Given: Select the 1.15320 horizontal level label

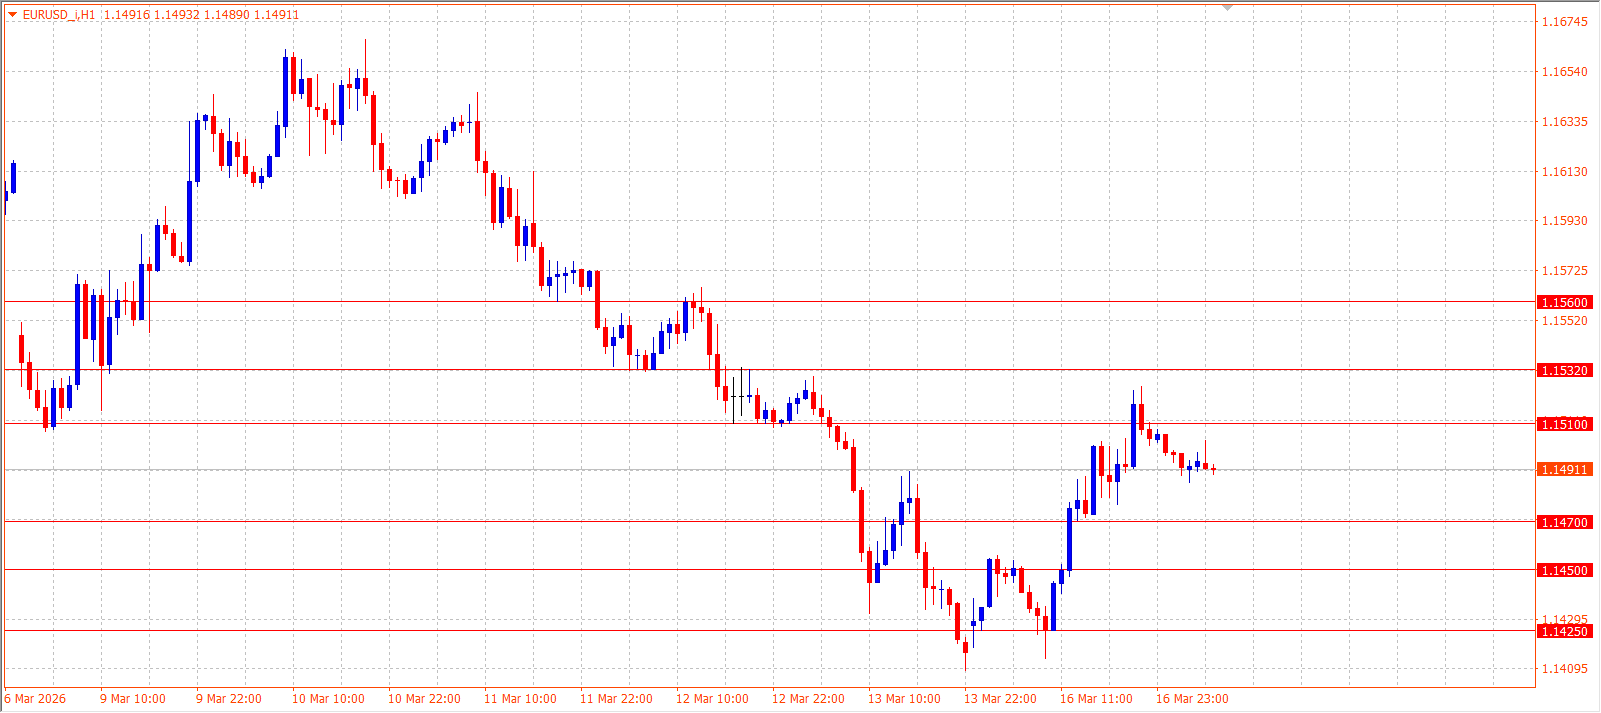Looking at the screenshot, I should coord(1564,370).
